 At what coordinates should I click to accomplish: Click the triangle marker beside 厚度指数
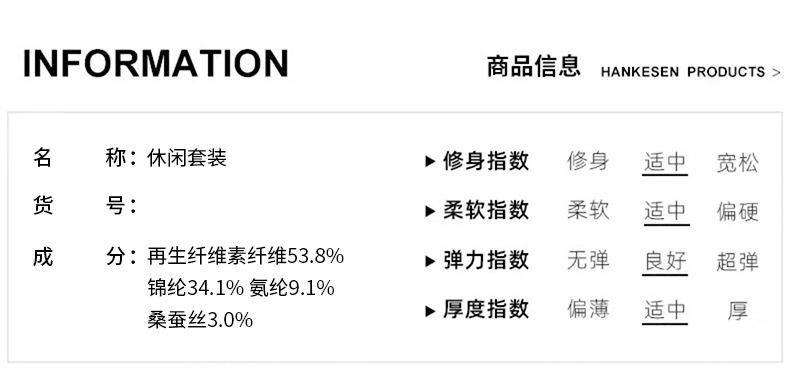(x=430, y=311)
